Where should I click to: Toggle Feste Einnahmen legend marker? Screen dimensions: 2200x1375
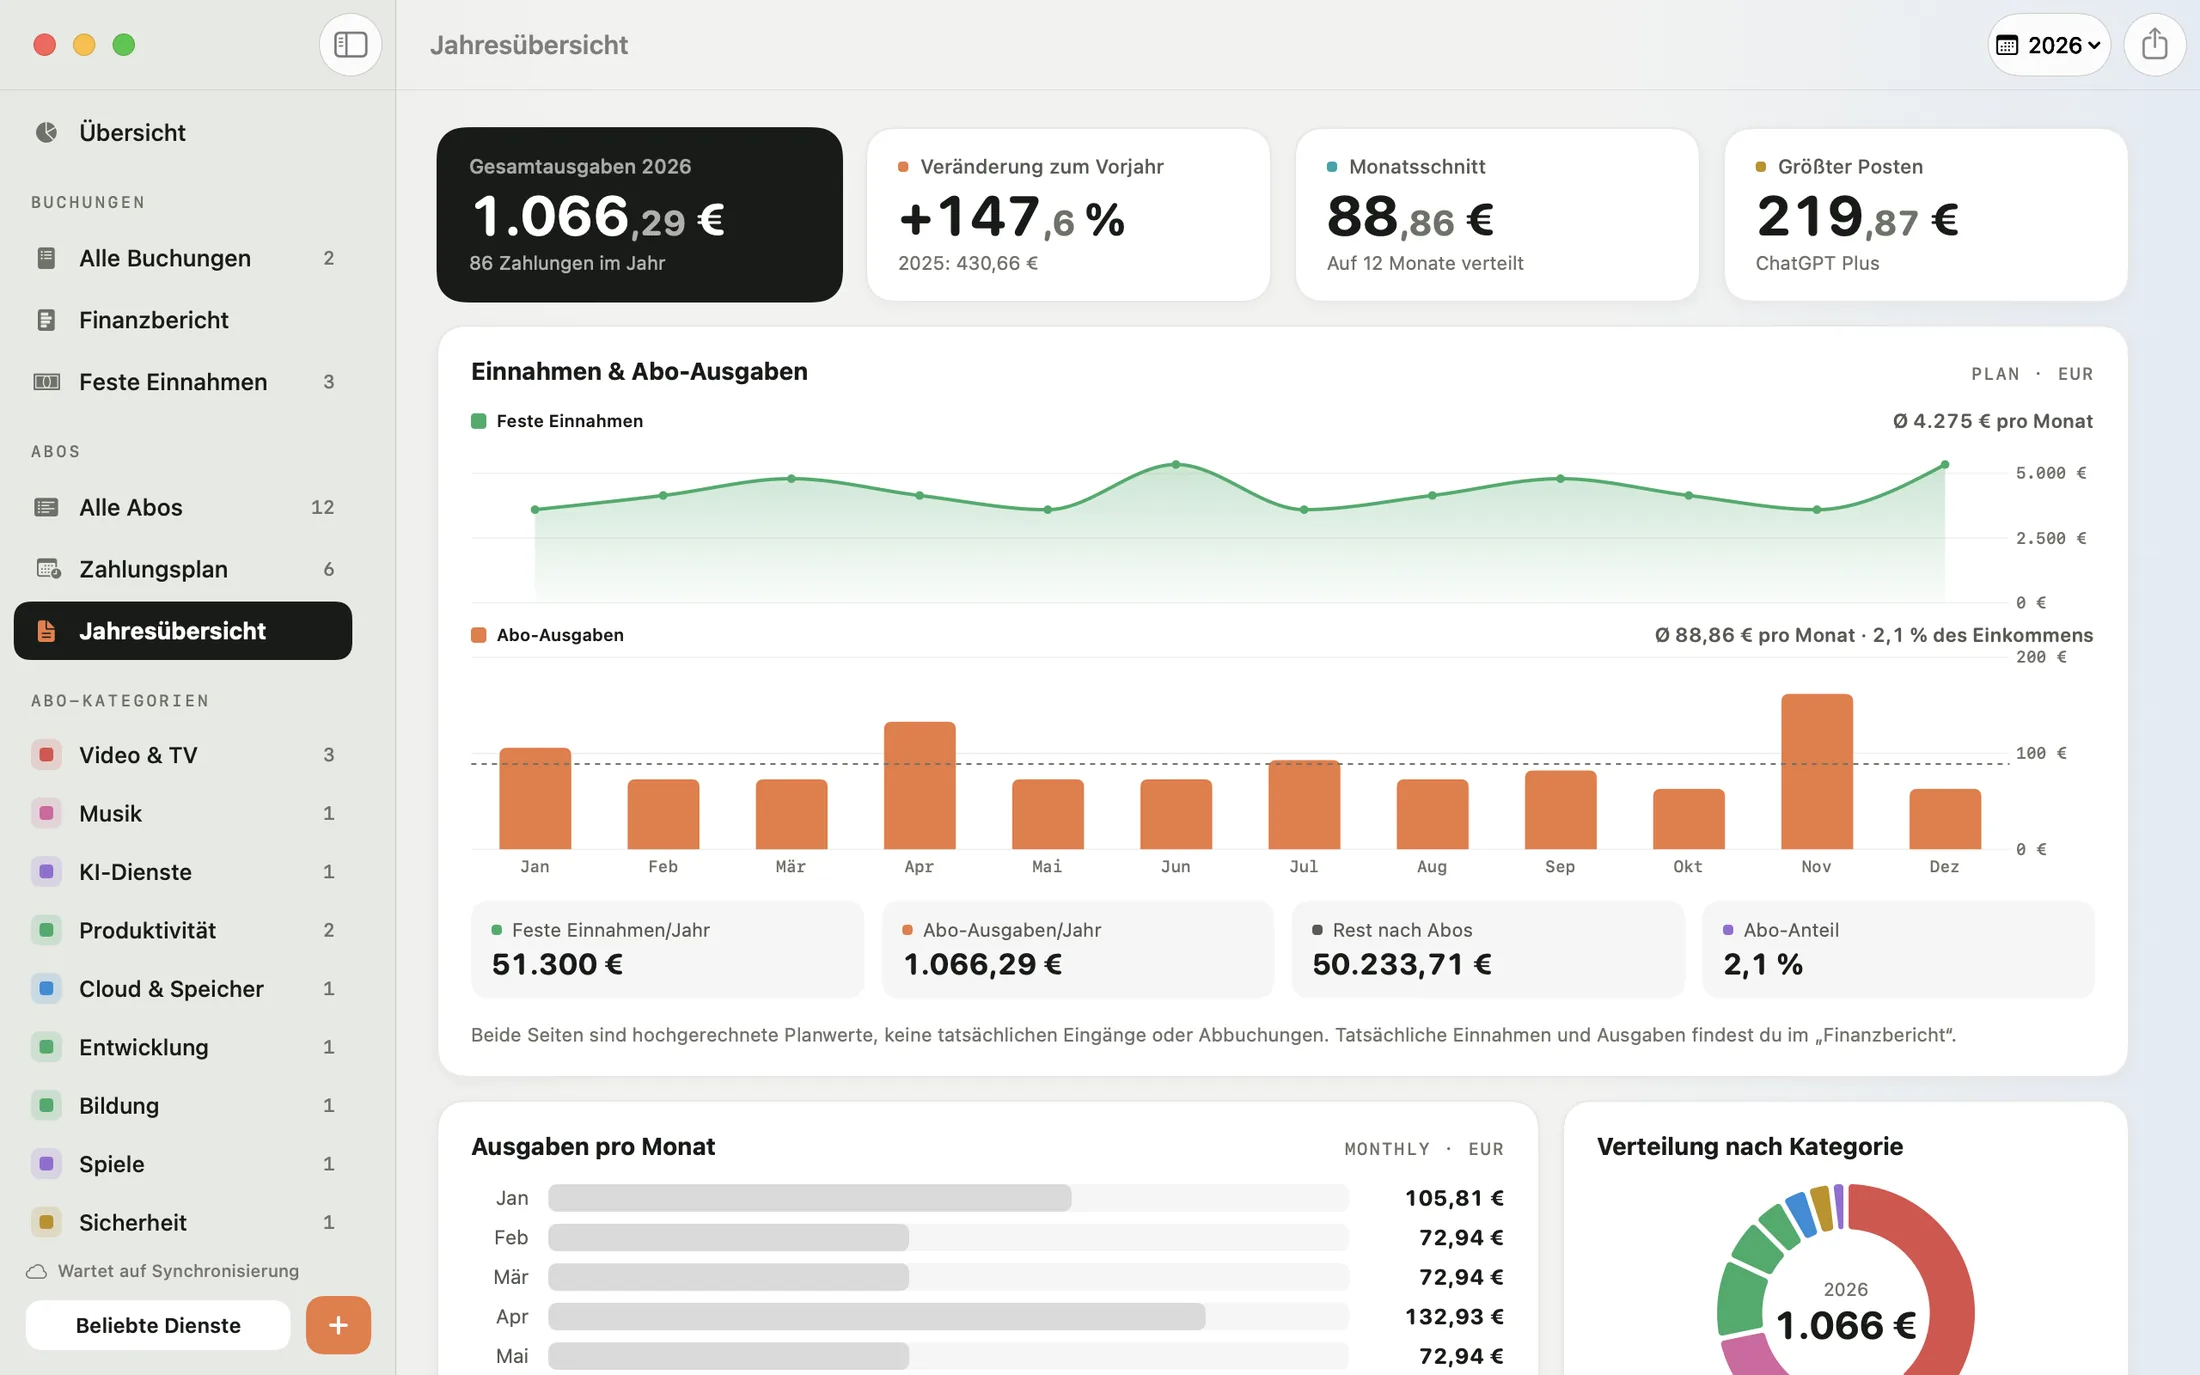(478, 421)
